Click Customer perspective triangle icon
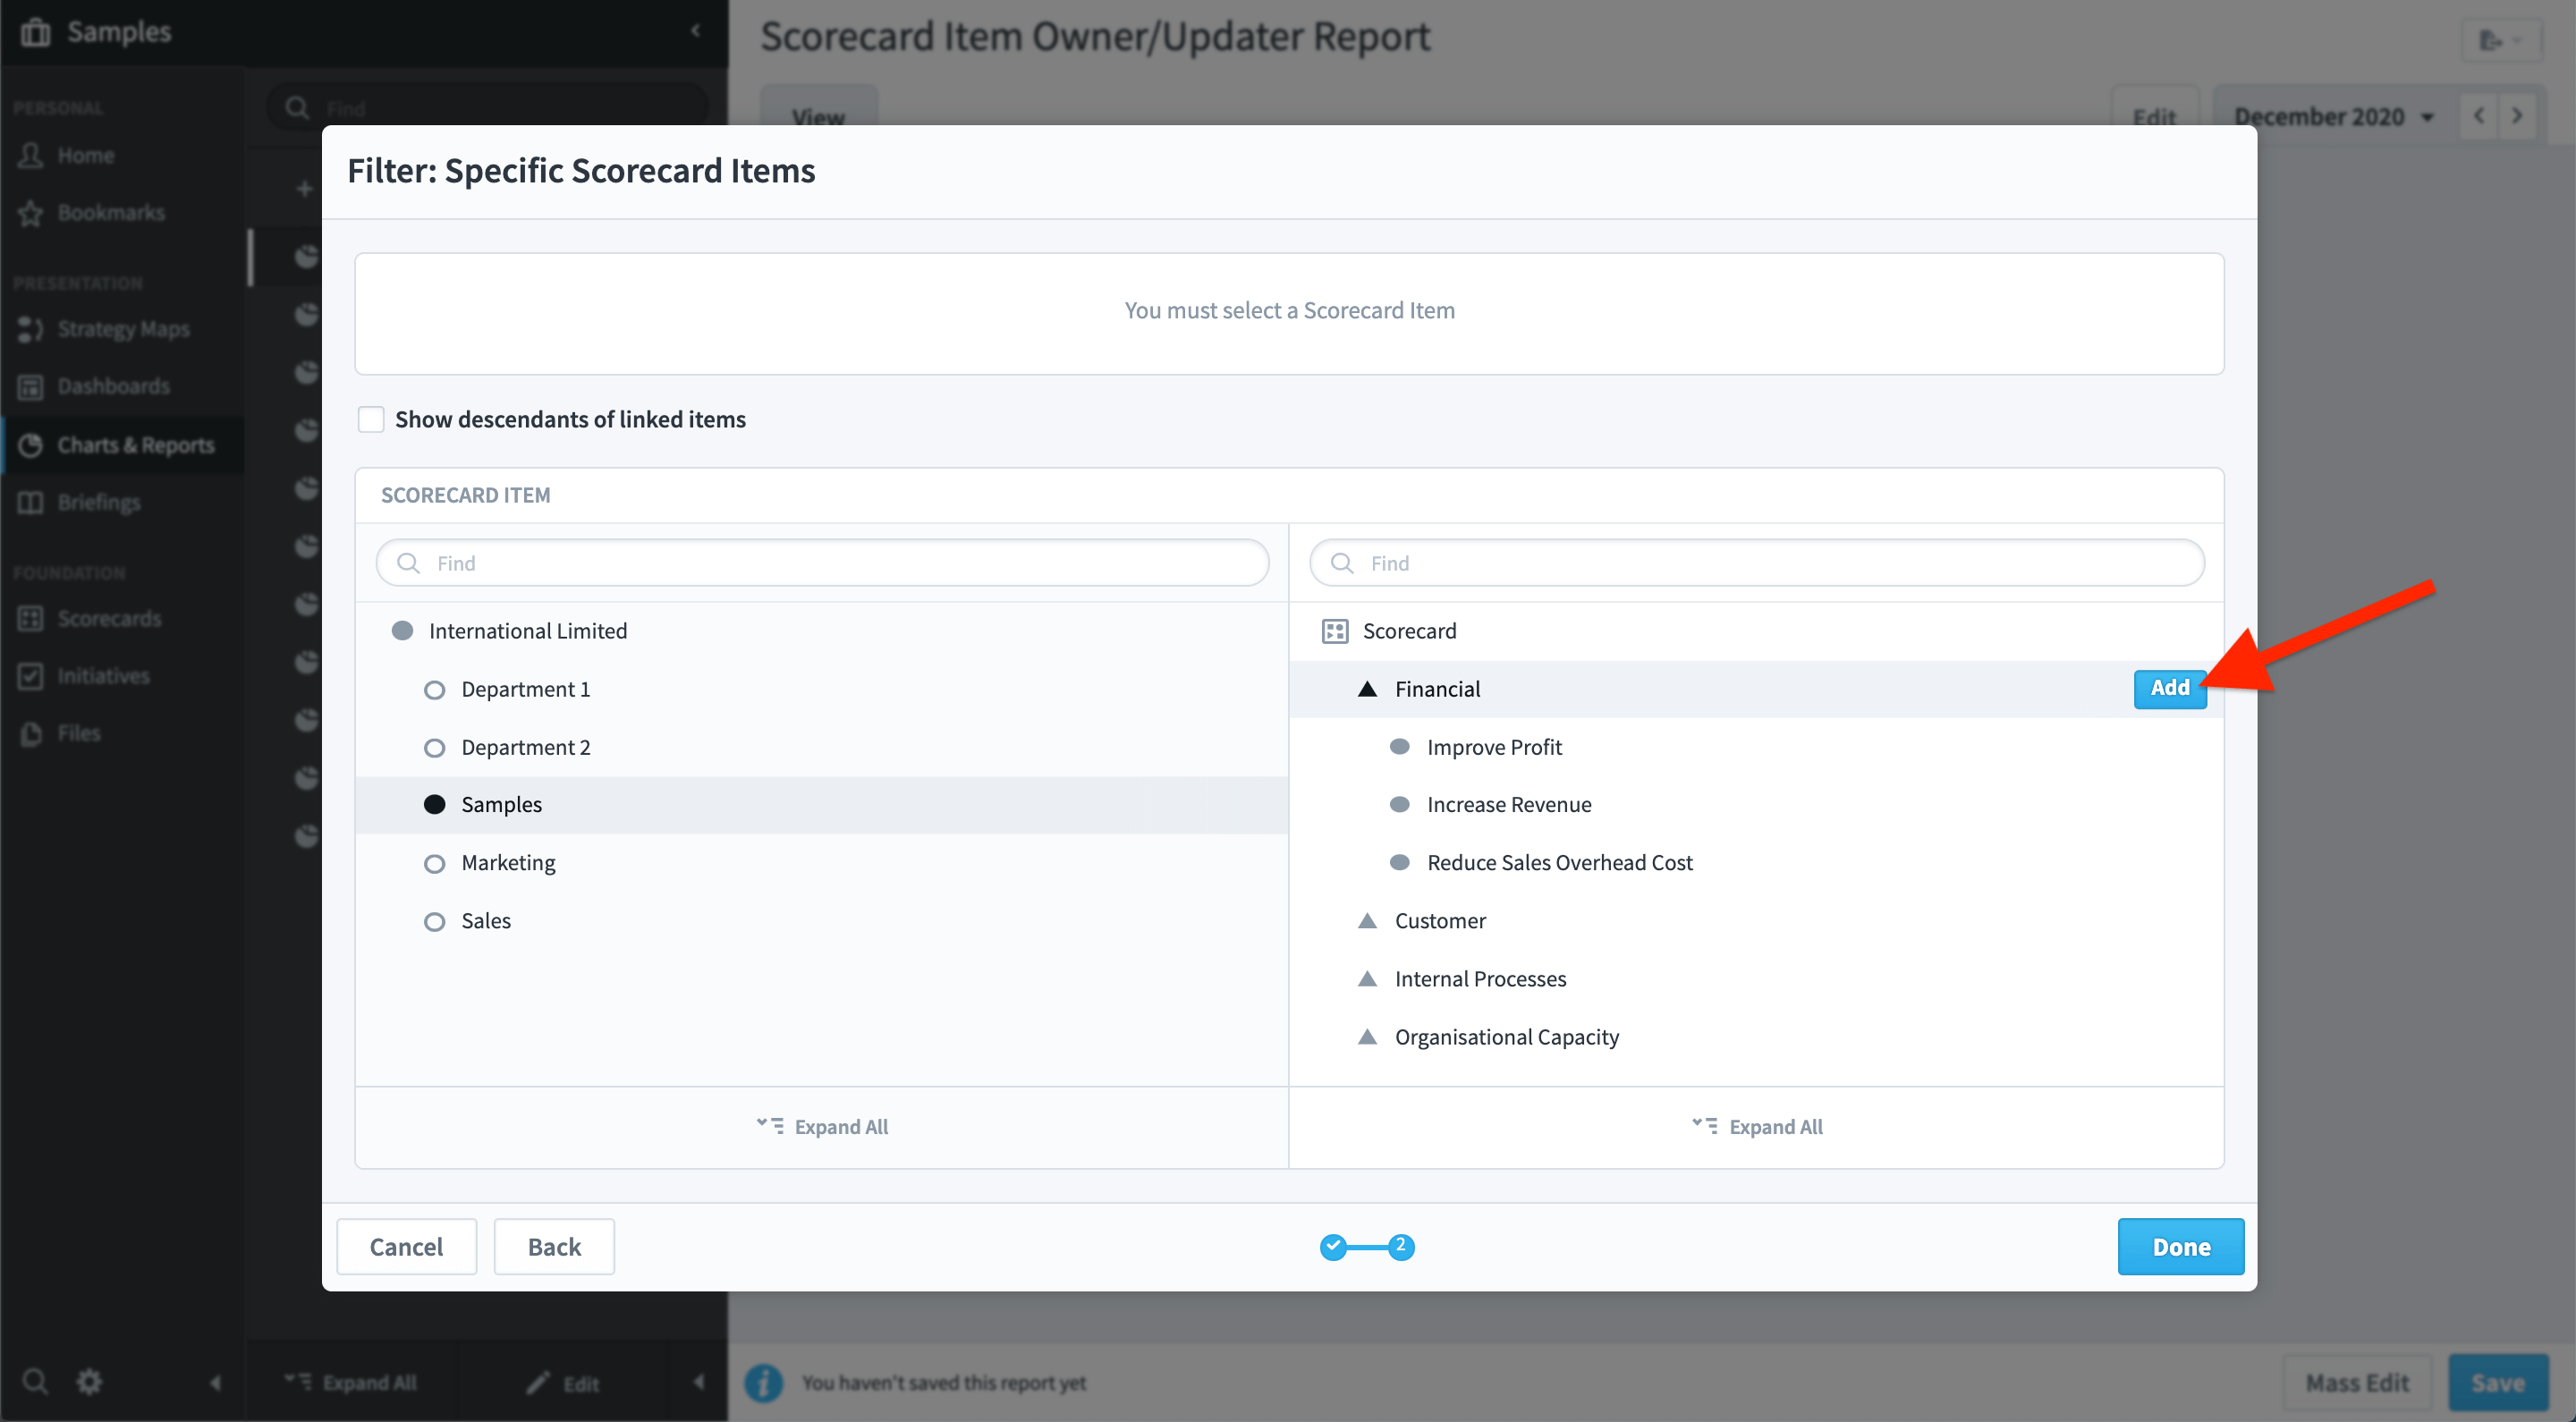This screenshot has height=1422, width=2576. pos(1367,920)
